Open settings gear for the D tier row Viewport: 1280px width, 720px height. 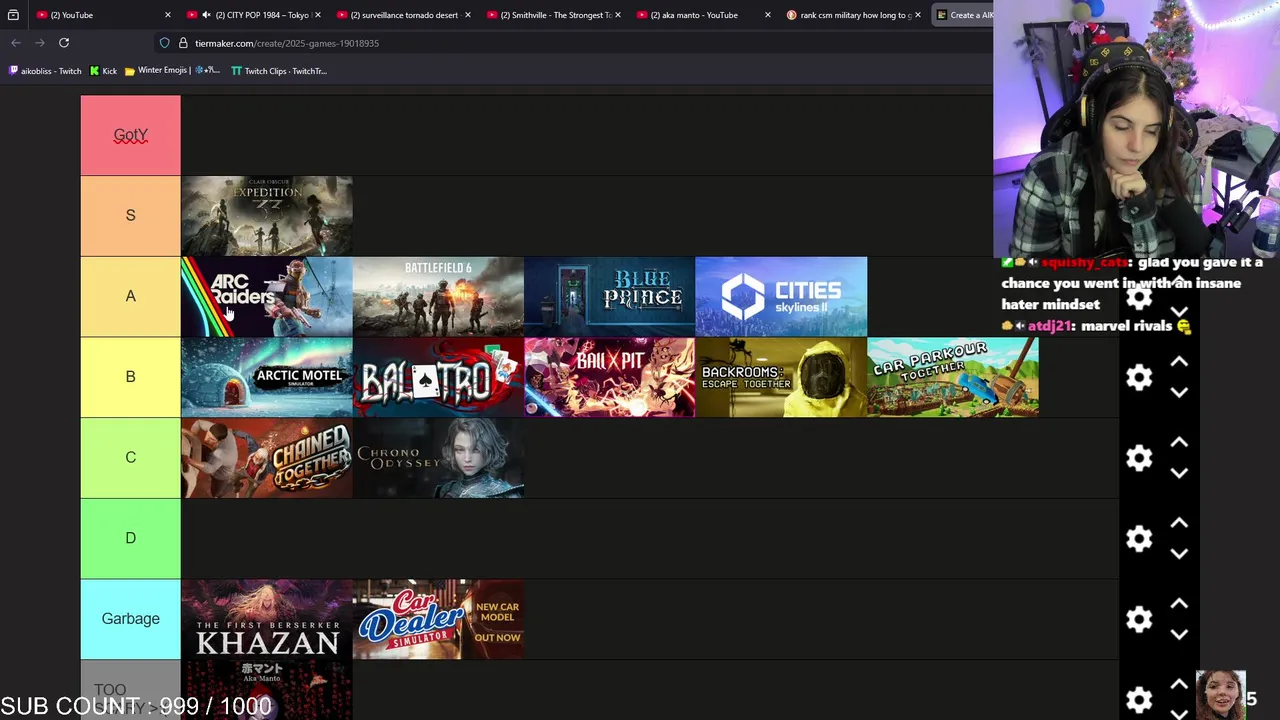tap(1139, 539)
